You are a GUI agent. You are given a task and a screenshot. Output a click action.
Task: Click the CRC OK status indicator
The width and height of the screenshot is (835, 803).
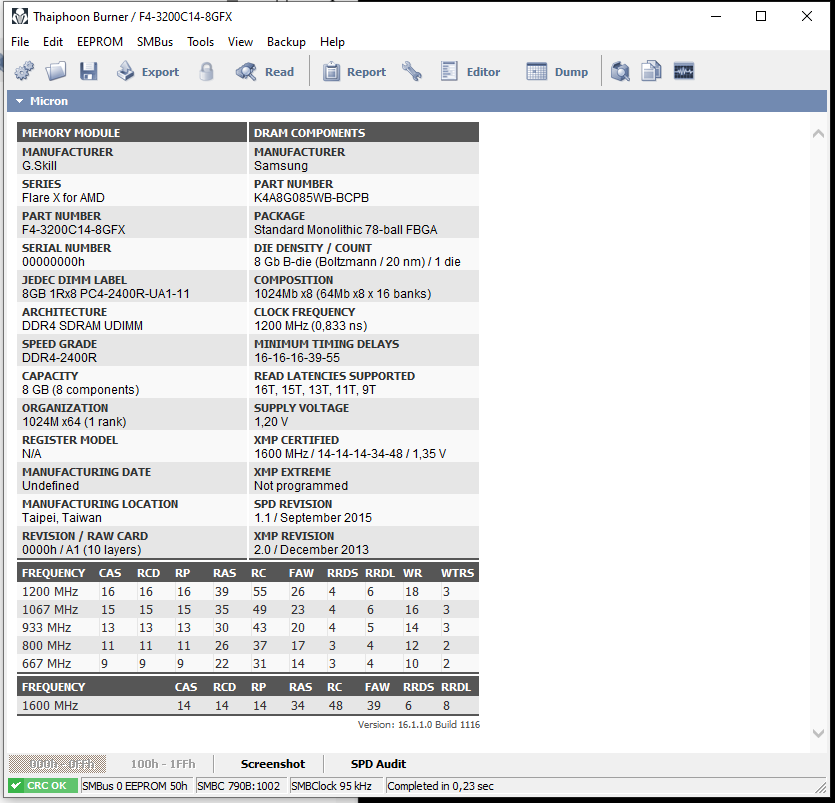pyautogui.click(x=43, y=786)
